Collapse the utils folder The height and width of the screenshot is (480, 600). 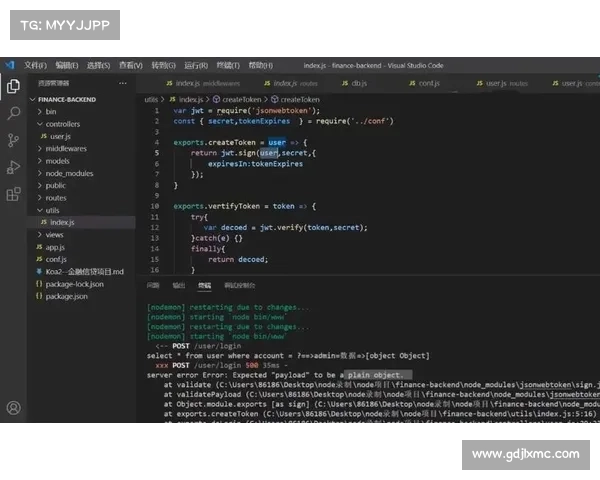(54, 210)
